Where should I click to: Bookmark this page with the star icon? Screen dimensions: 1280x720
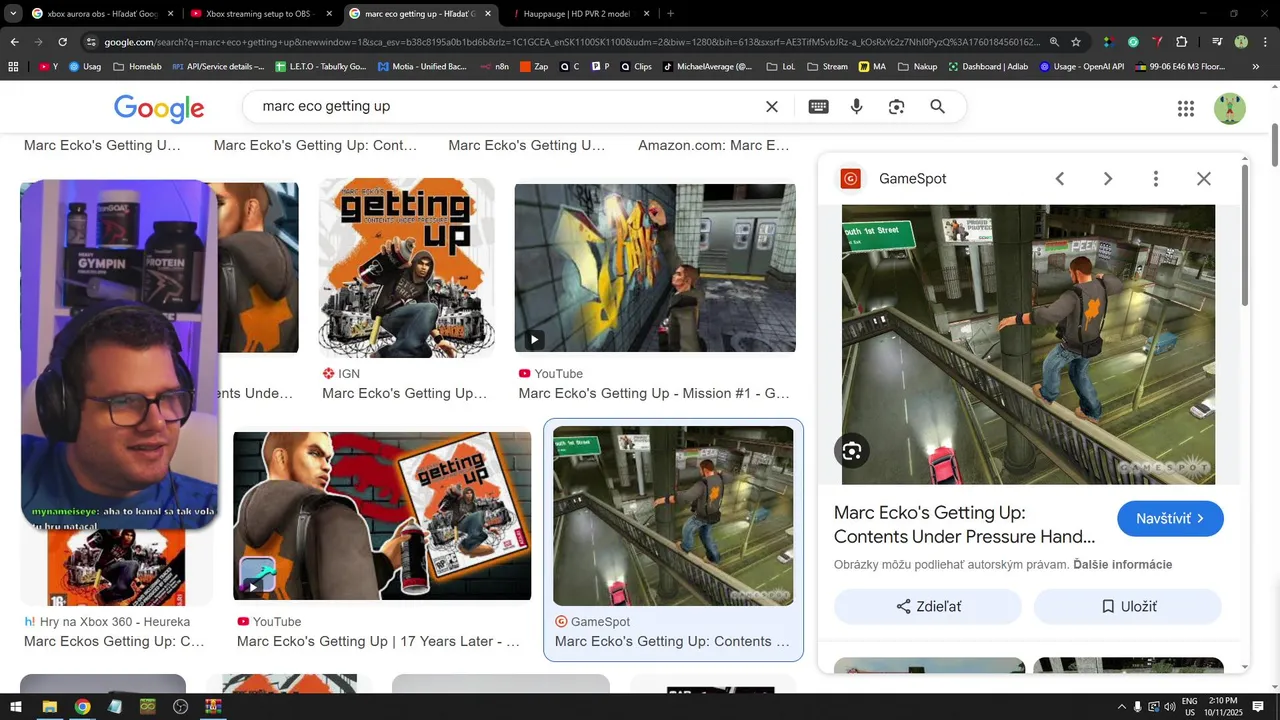click(1076, 42)
